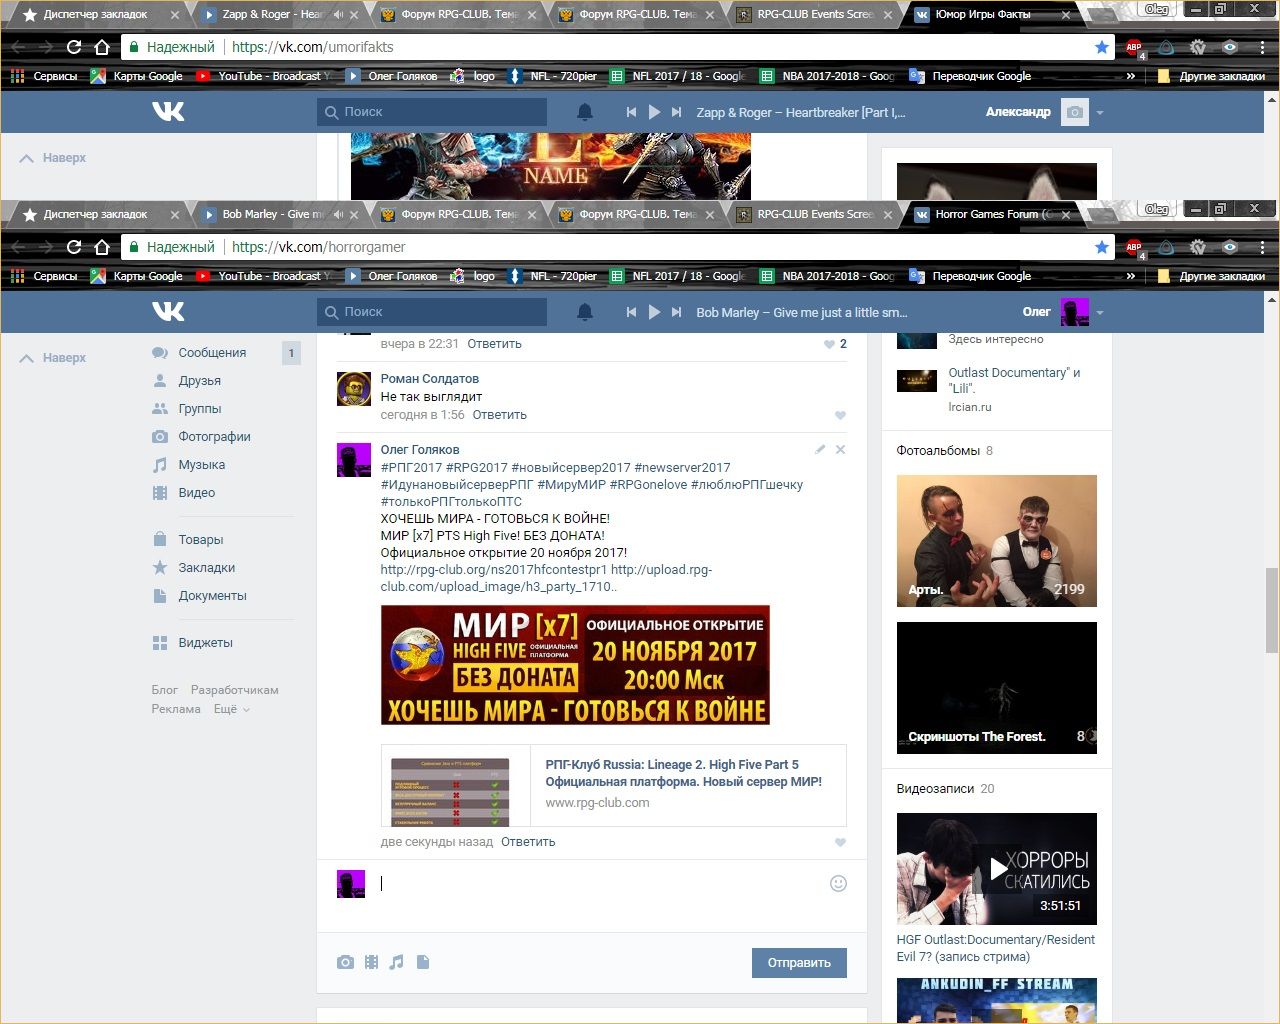1280x1024 pixels.
Task: Like the comment posted вчера в 22:31
Action: pyautogui.click(x=829, y=344)
